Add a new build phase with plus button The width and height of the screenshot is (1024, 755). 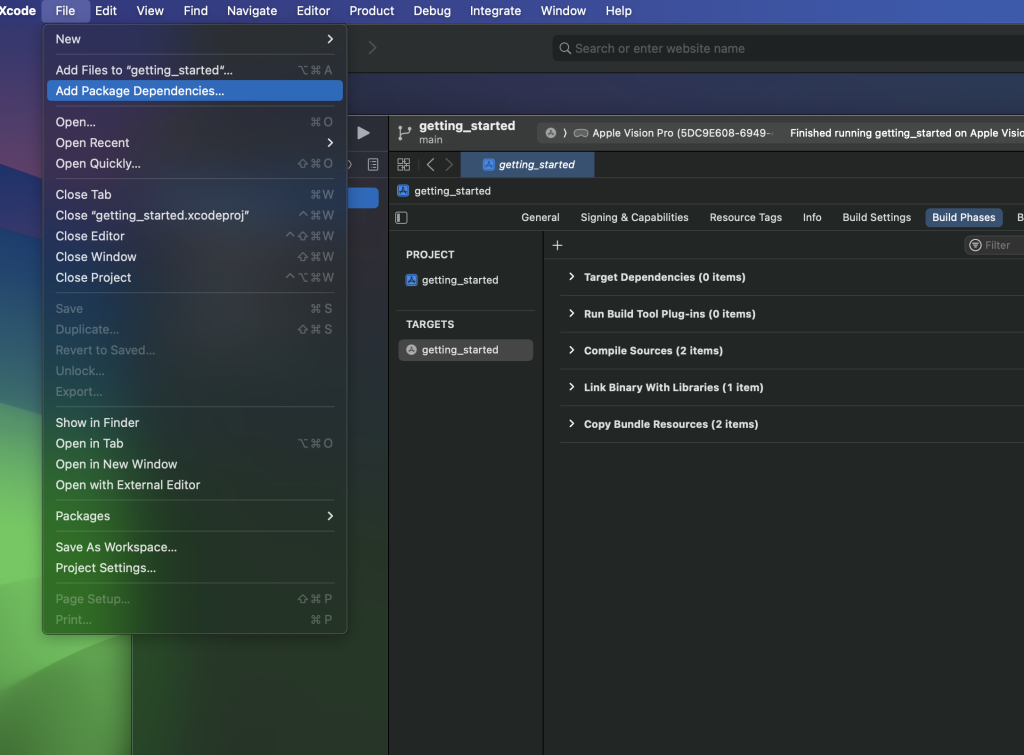pyautogui.click(x=557, y=246)
